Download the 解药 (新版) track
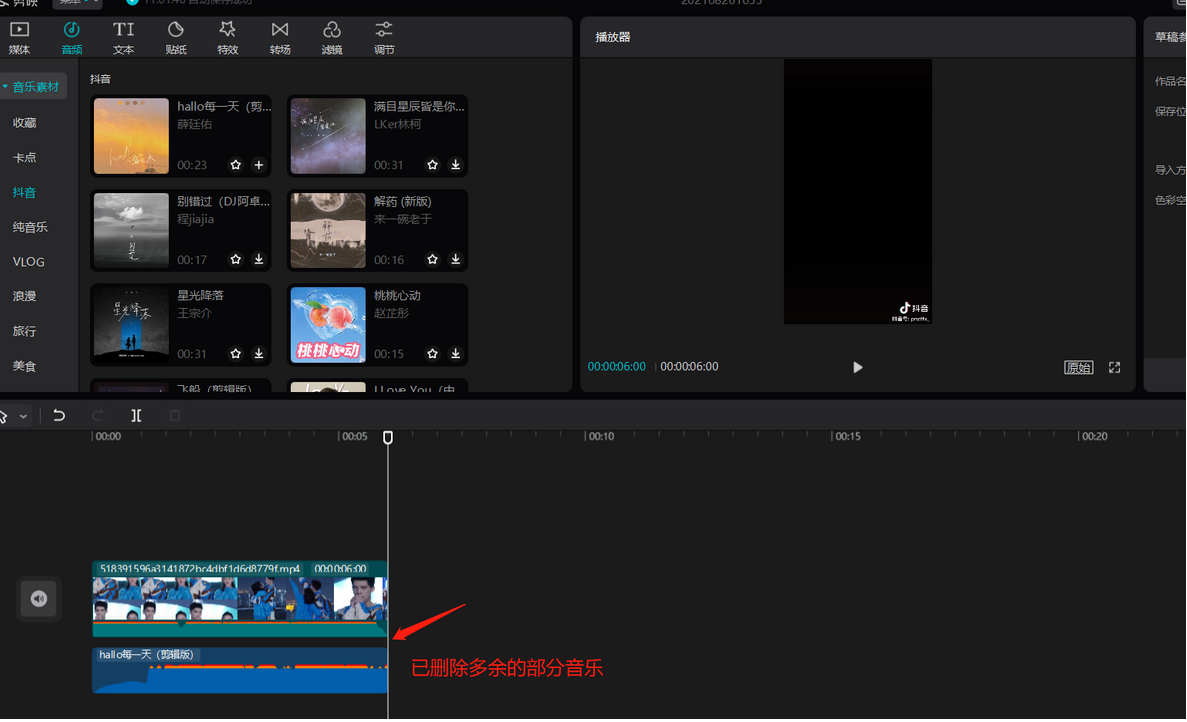This screenshot has height=722, width=1187. pyautogui.click(x=456, y=259)
